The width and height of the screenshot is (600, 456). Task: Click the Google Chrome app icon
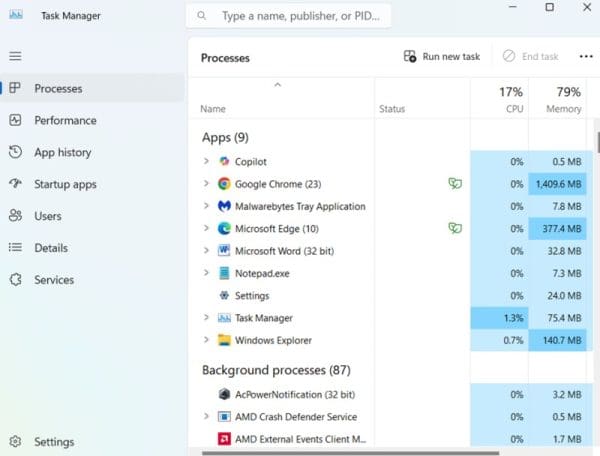(225, 184)
